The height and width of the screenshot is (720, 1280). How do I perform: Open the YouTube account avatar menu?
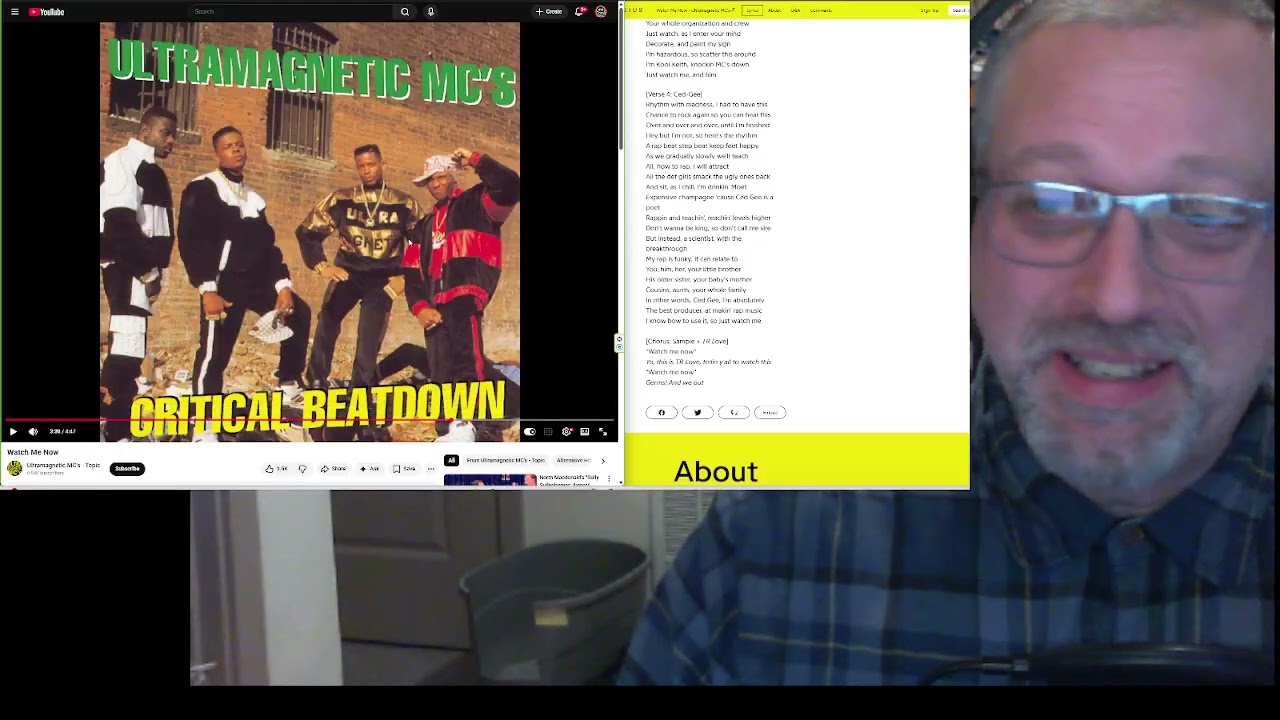[x=601, y=12]
